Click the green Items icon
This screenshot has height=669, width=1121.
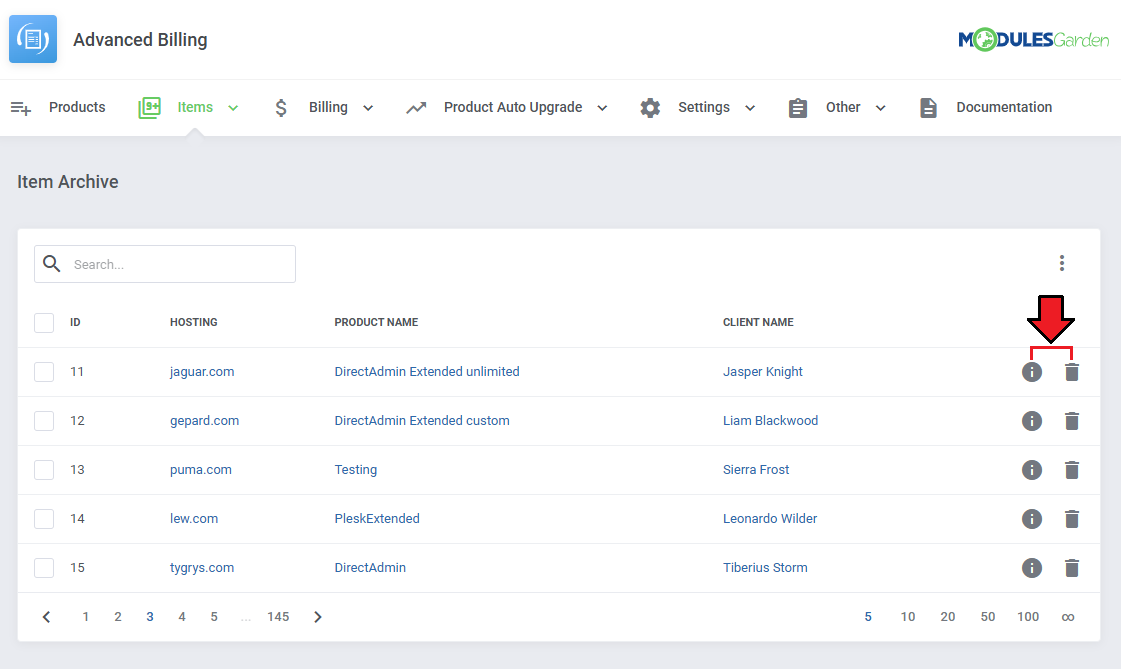point(149,108)
